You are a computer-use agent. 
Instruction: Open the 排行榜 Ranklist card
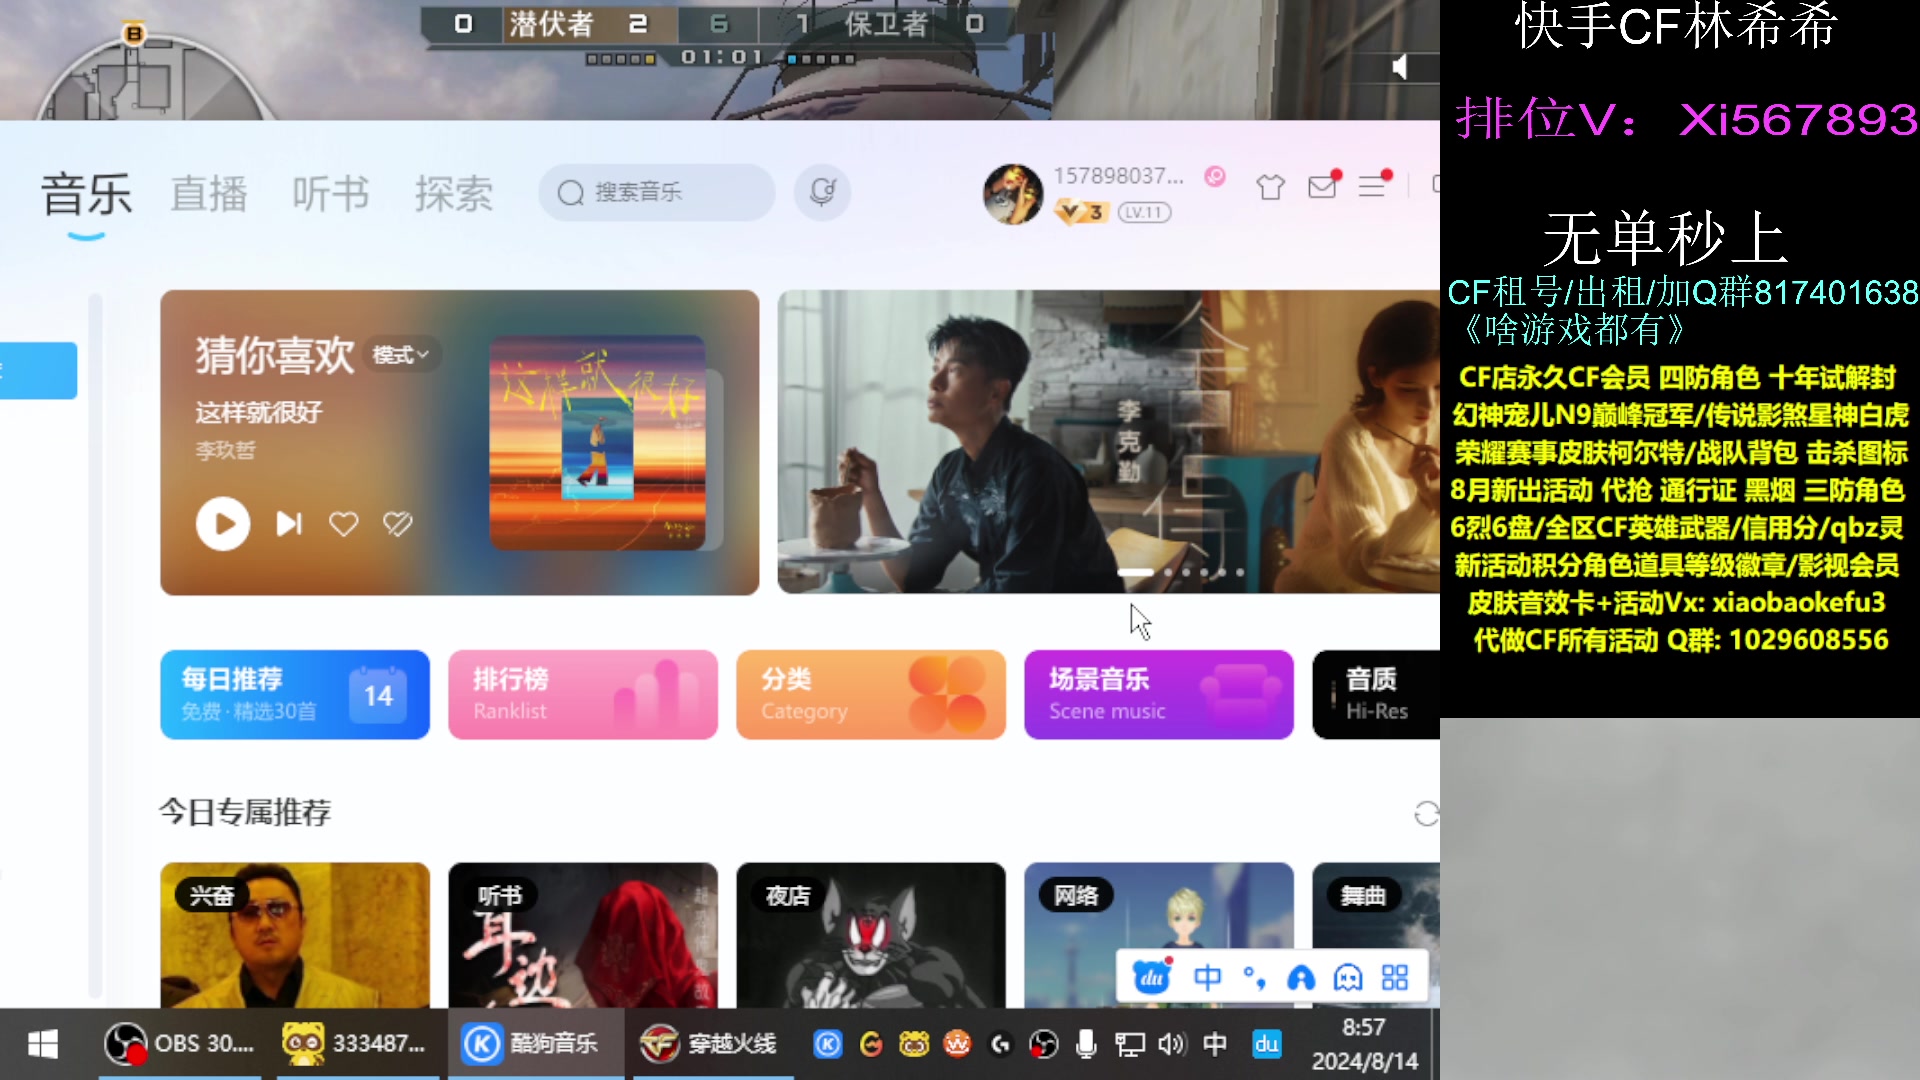(x=583, y=695)
